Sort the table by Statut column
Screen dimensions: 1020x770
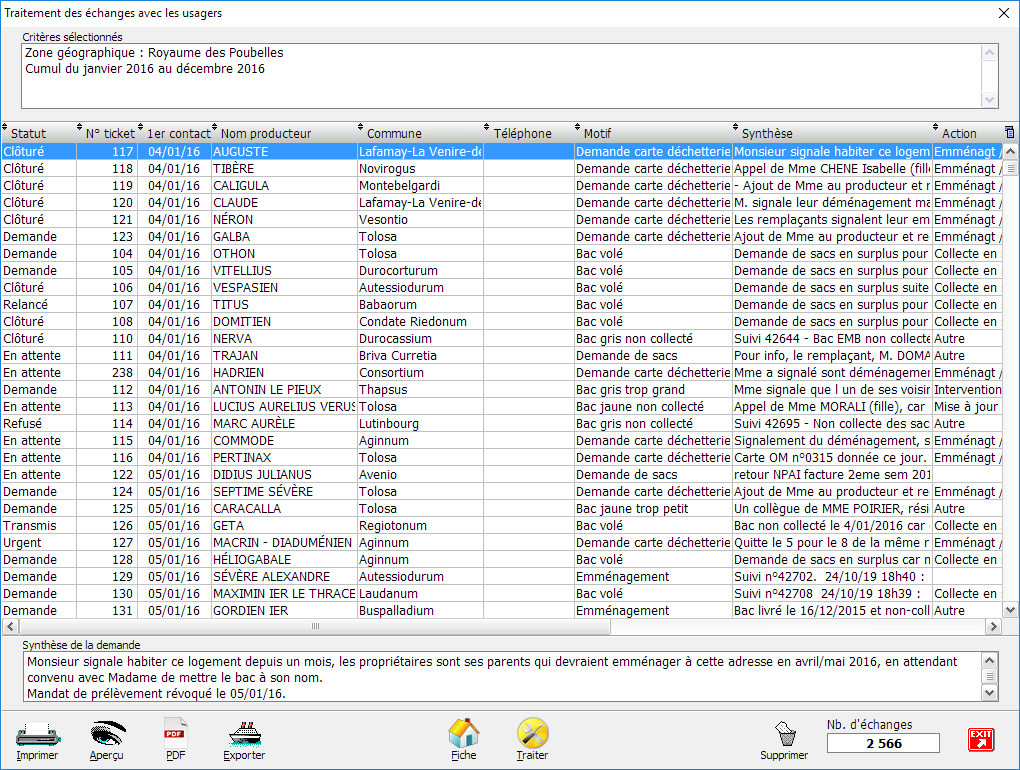point(30,133)
